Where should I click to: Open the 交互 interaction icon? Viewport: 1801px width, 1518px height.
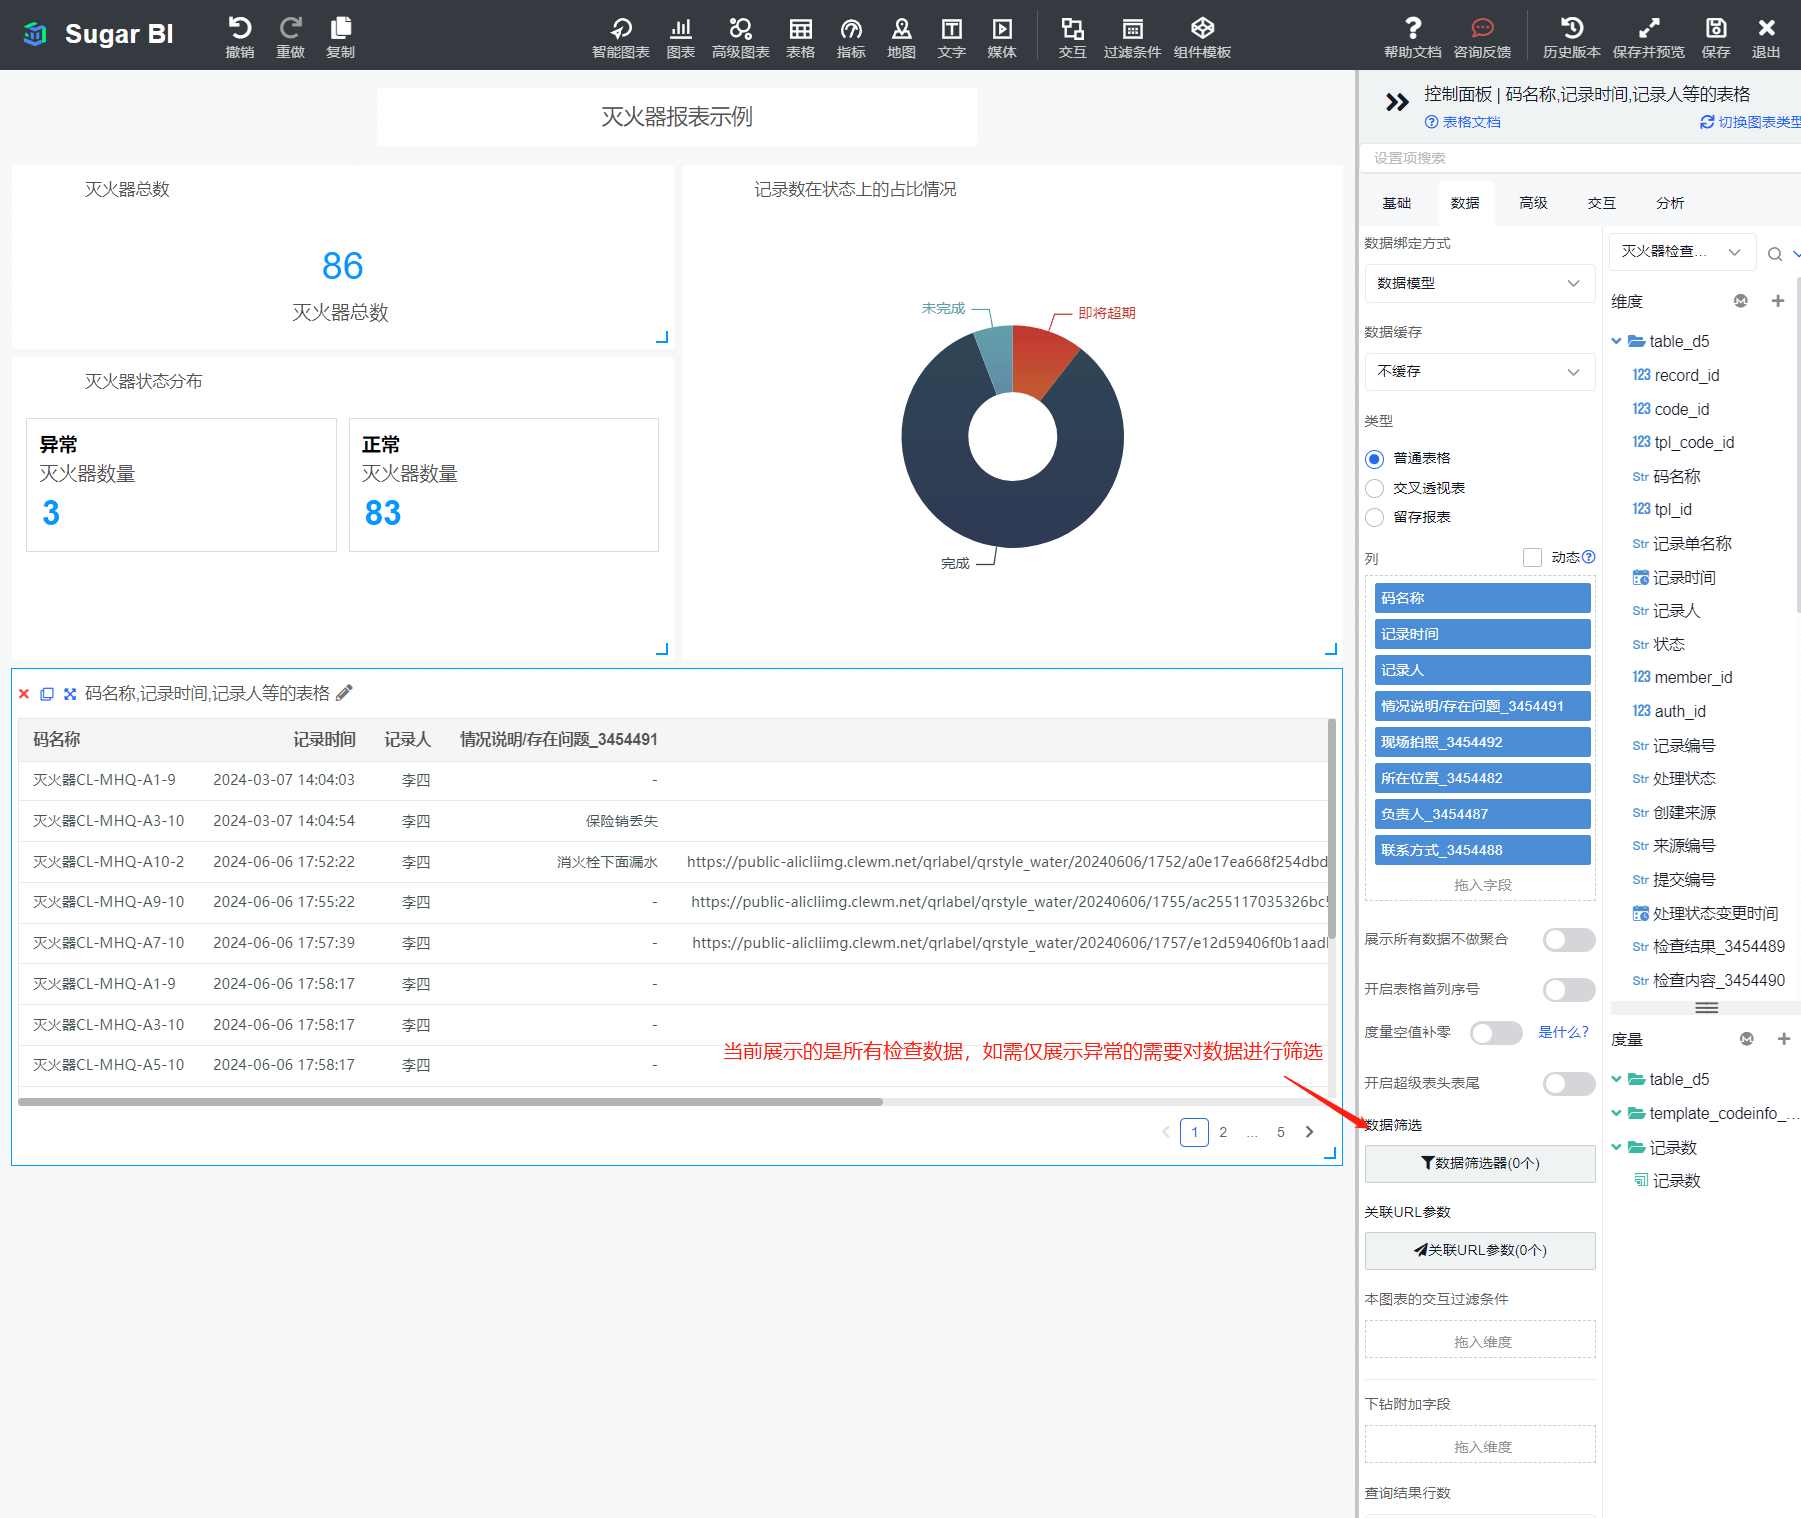1072,28
